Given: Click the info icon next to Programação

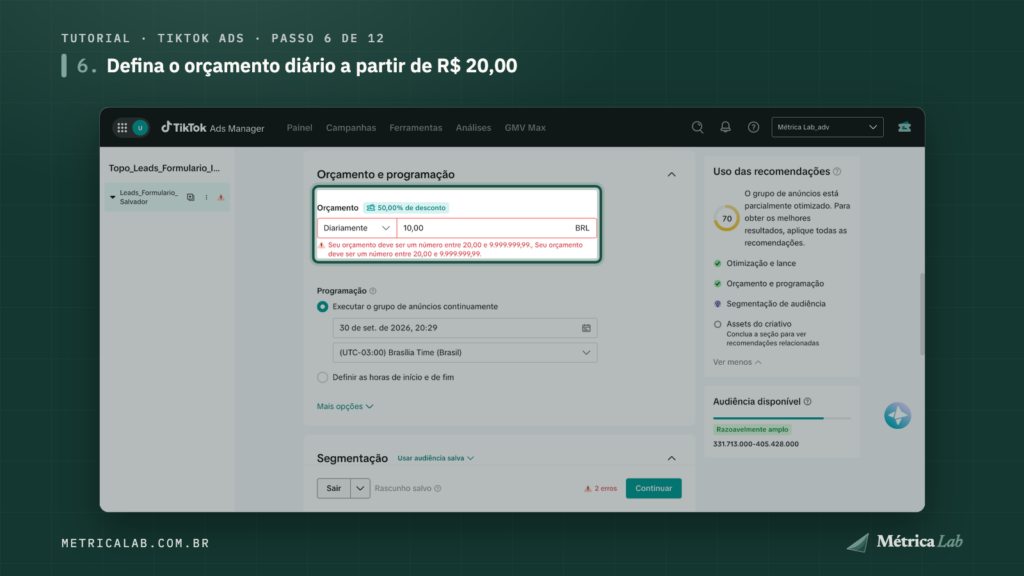Looking at the screenshot, I should click(x=373, y=291).
